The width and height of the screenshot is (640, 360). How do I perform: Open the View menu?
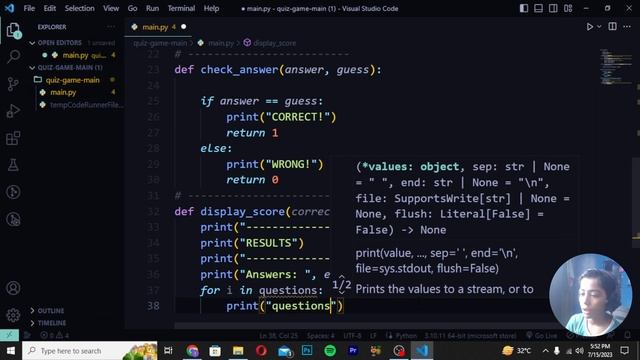tap(111, 8)
